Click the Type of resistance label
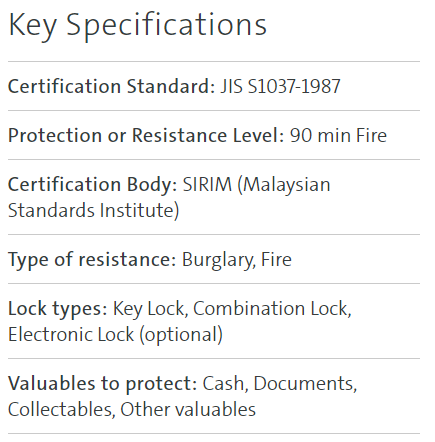 point(92,259)
